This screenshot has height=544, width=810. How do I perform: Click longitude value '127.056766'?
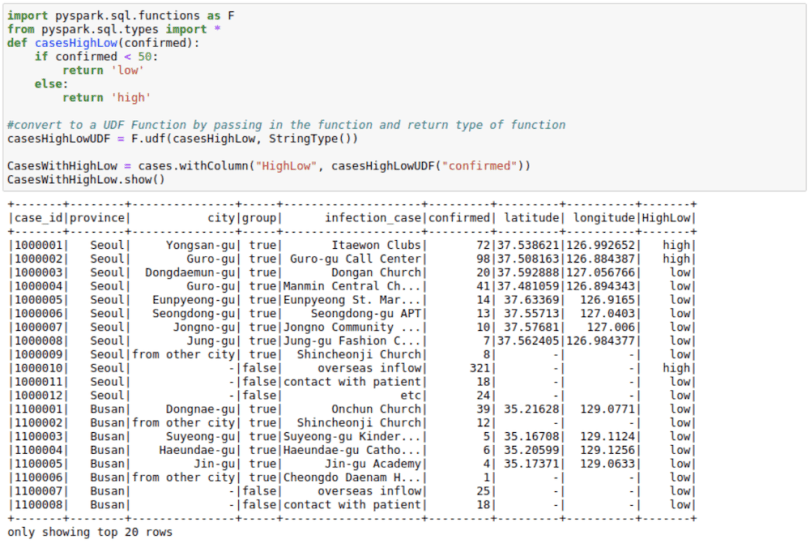600,272
